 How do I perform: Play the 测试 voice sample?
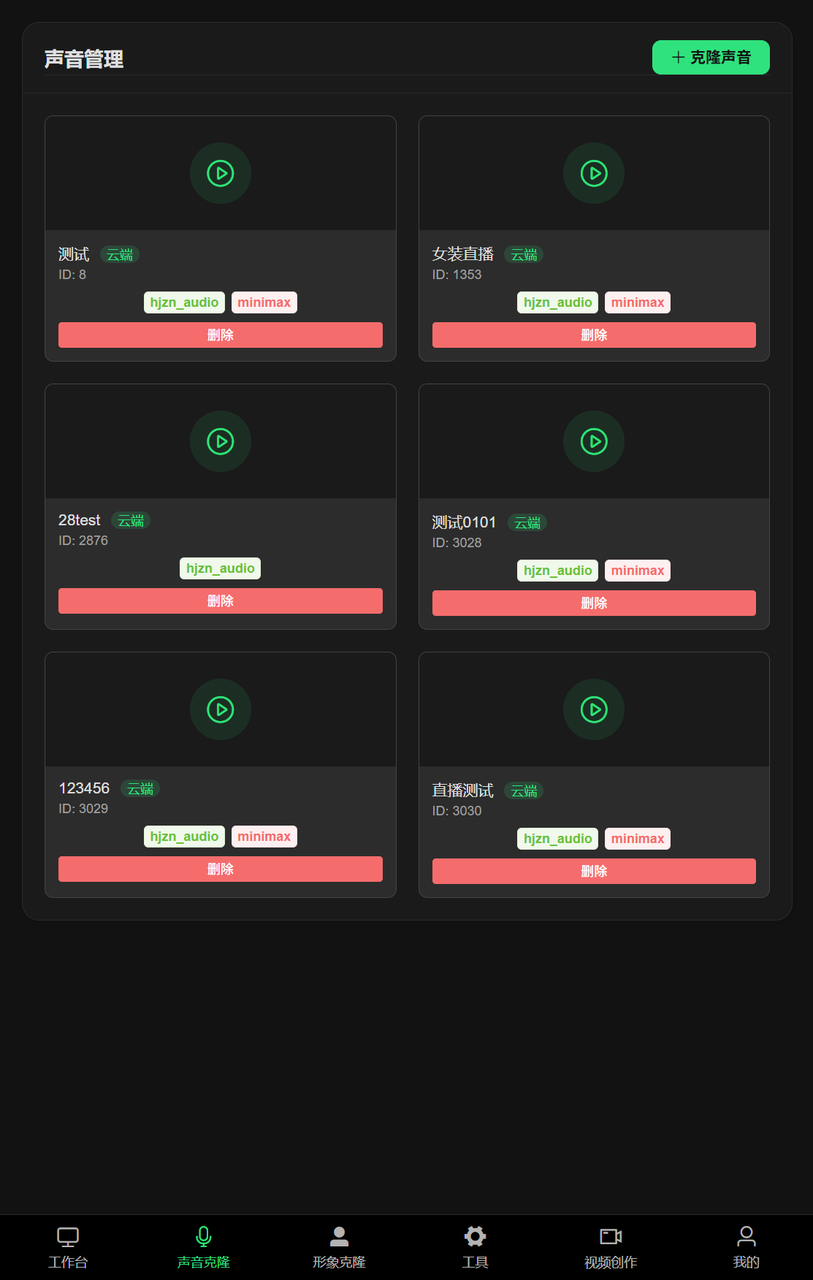(x=220, y=173)
